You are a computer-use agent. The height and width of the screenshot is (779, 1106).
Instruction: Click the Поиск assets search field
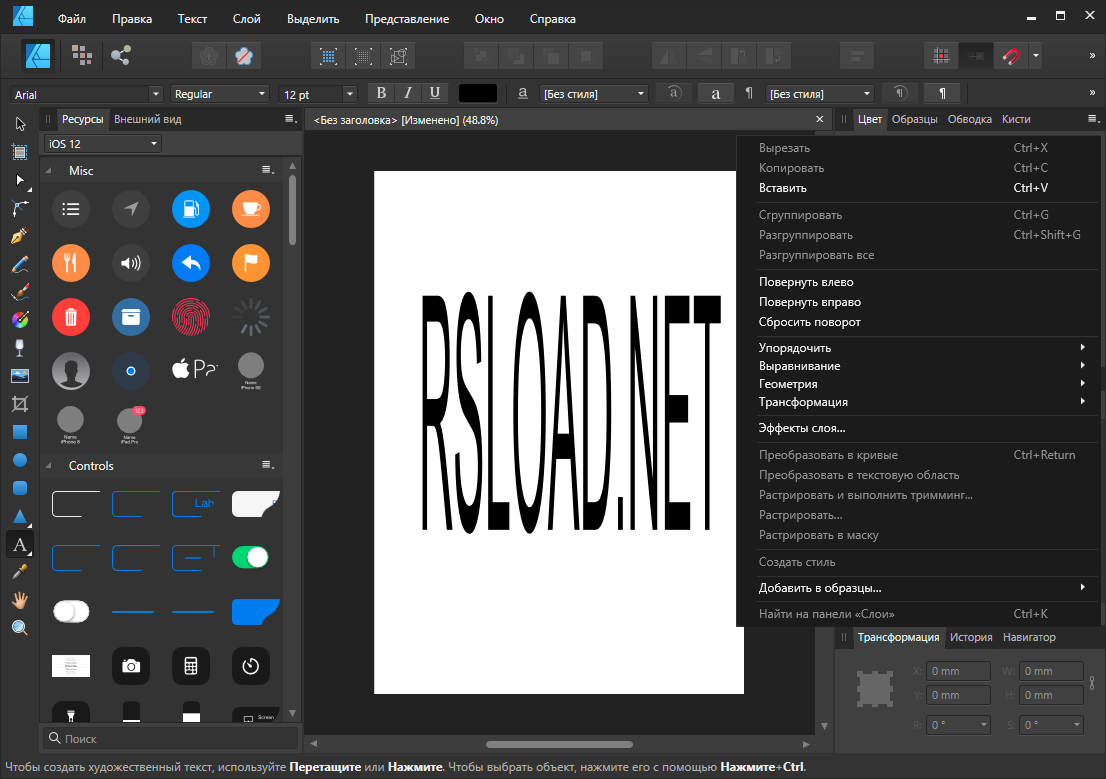click(171, 738)
